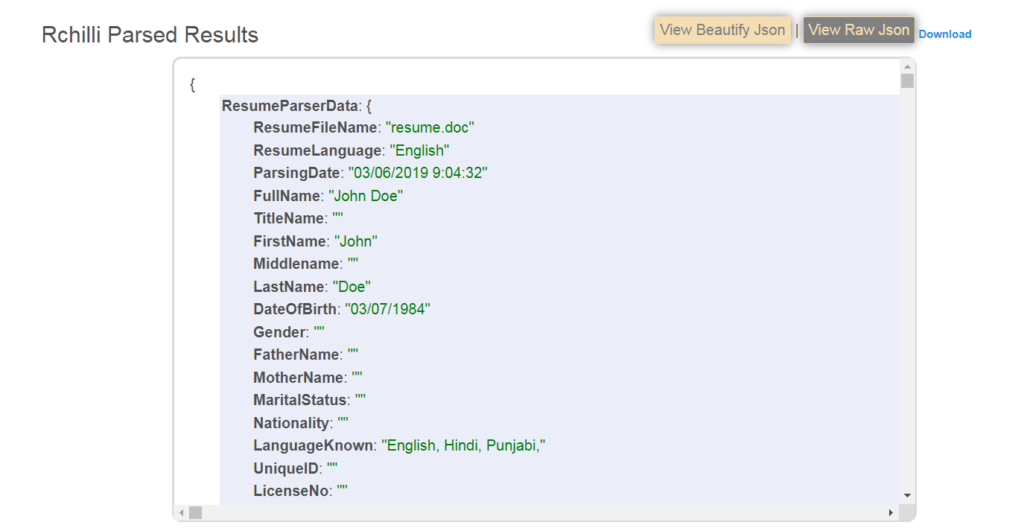Click the "John" first name value
The height and width of the screenshot is (528, 1024).
point(355,241)
